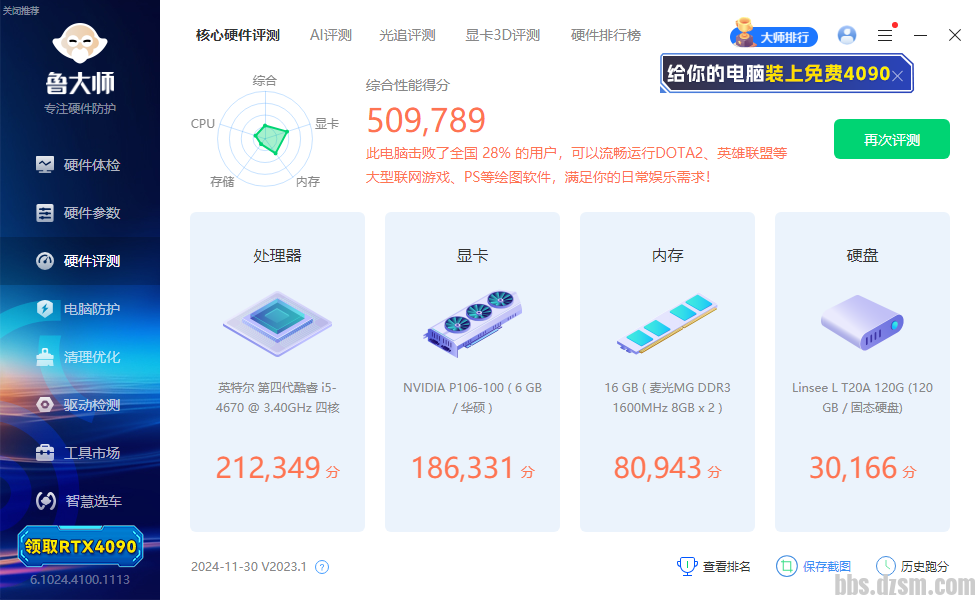Screen dimensions: 980x600
Task: Click the 处理器 CPU chip thumbnail
Action: 277,320
